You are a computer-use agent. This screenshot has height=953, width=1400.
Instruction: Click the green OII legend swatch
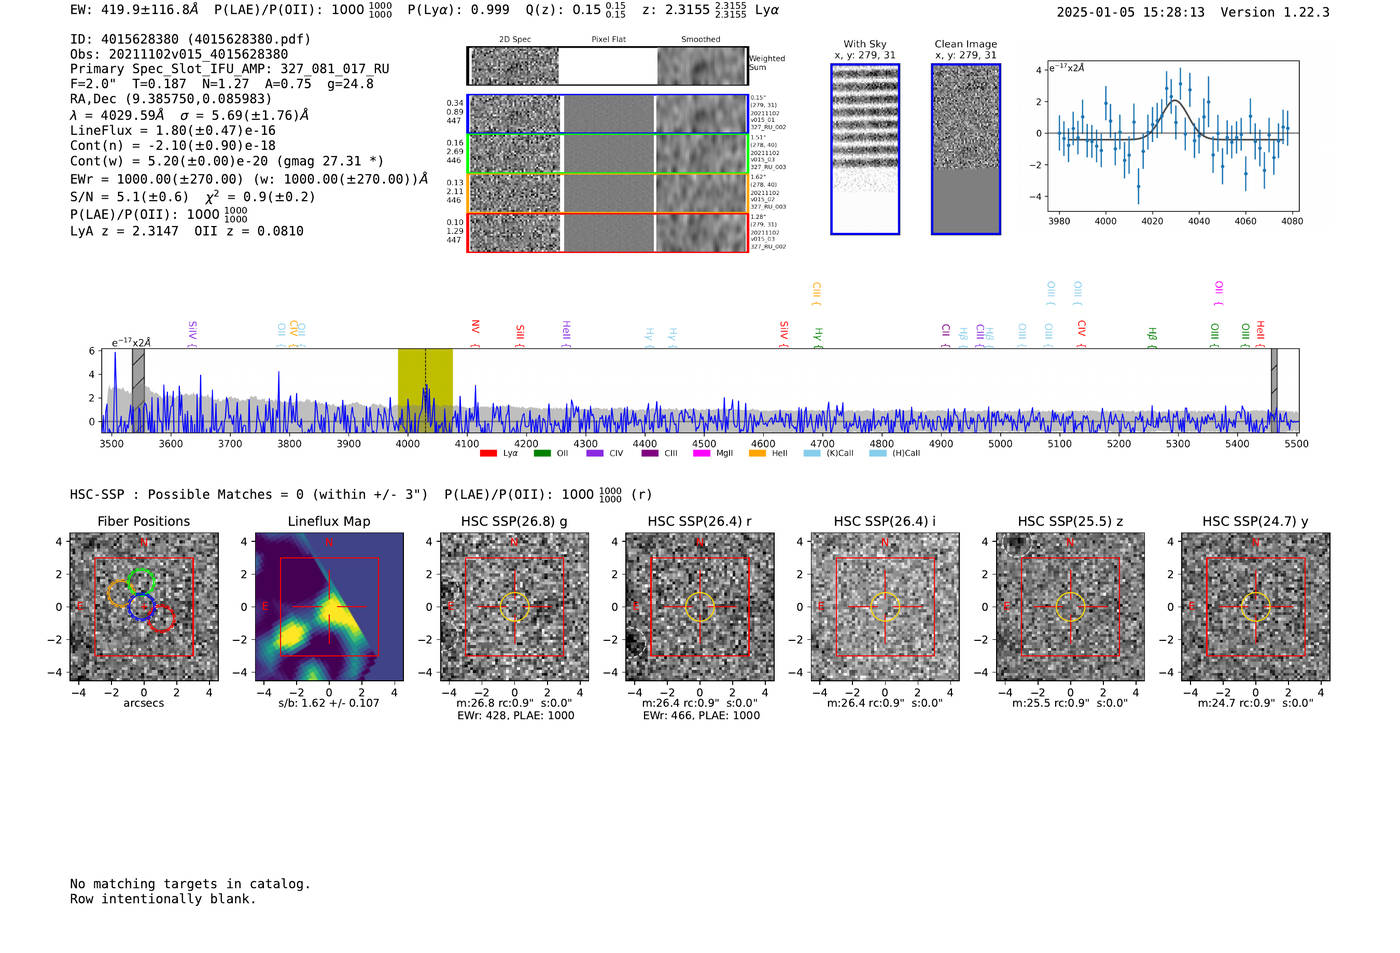tap(542, 454)
